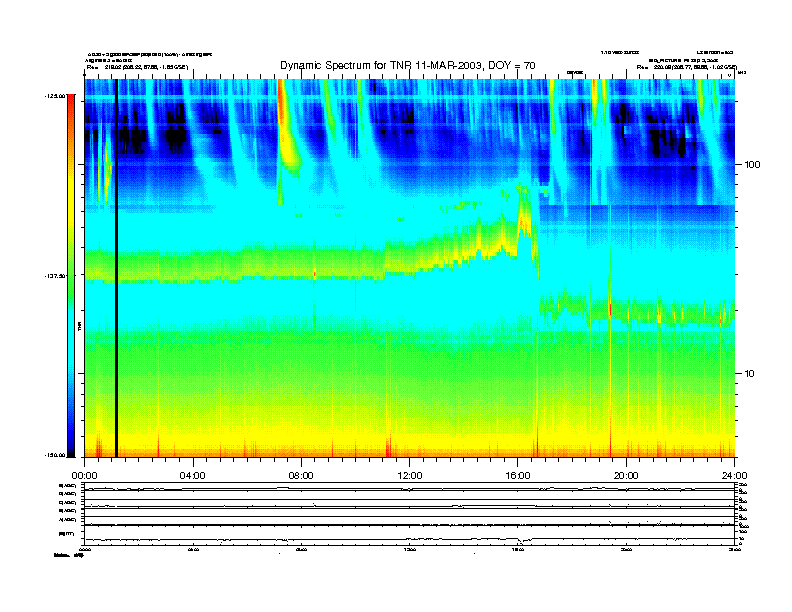Click the "100" frequency axis label
The height and width of the screenshot is (612, 792).
click(753, 165)
